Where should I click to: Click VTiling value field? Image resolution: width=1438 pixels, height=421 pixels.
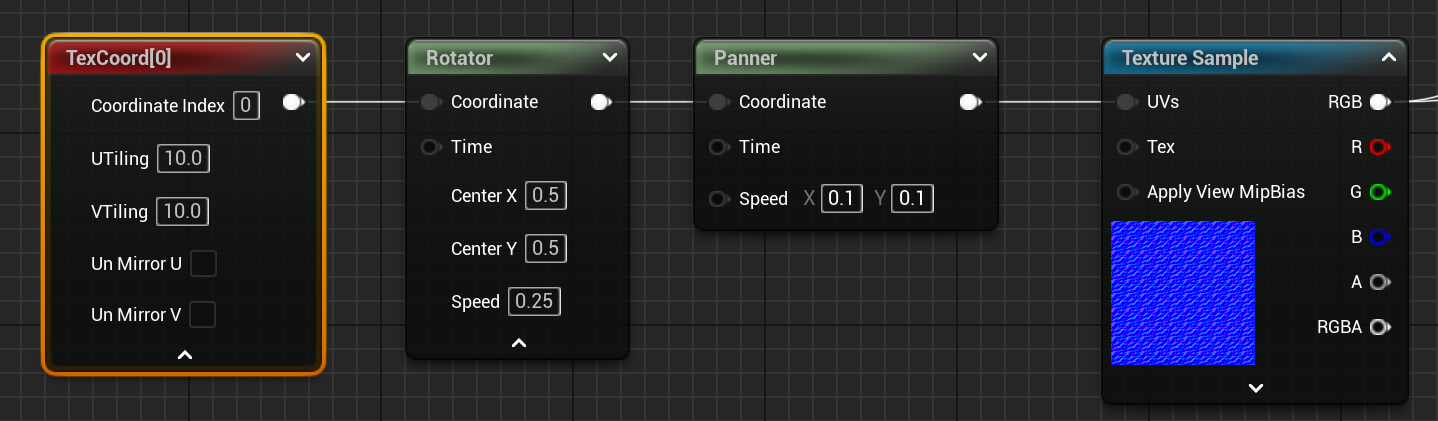point(183,212)
